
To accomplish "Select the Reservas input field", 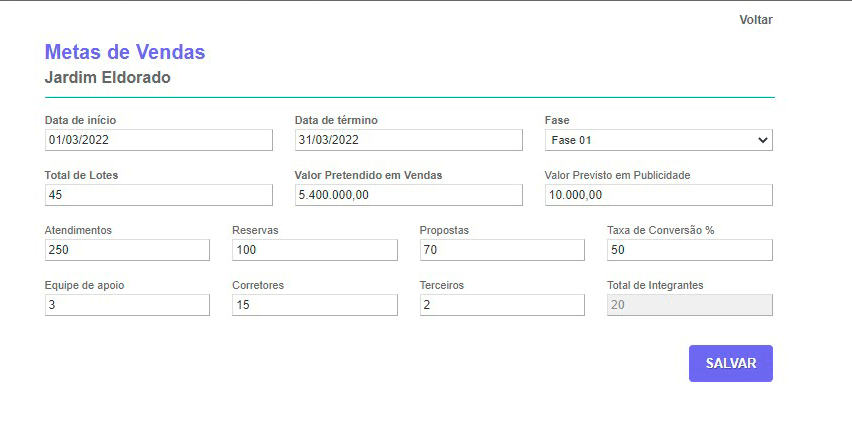I will 314,250.
